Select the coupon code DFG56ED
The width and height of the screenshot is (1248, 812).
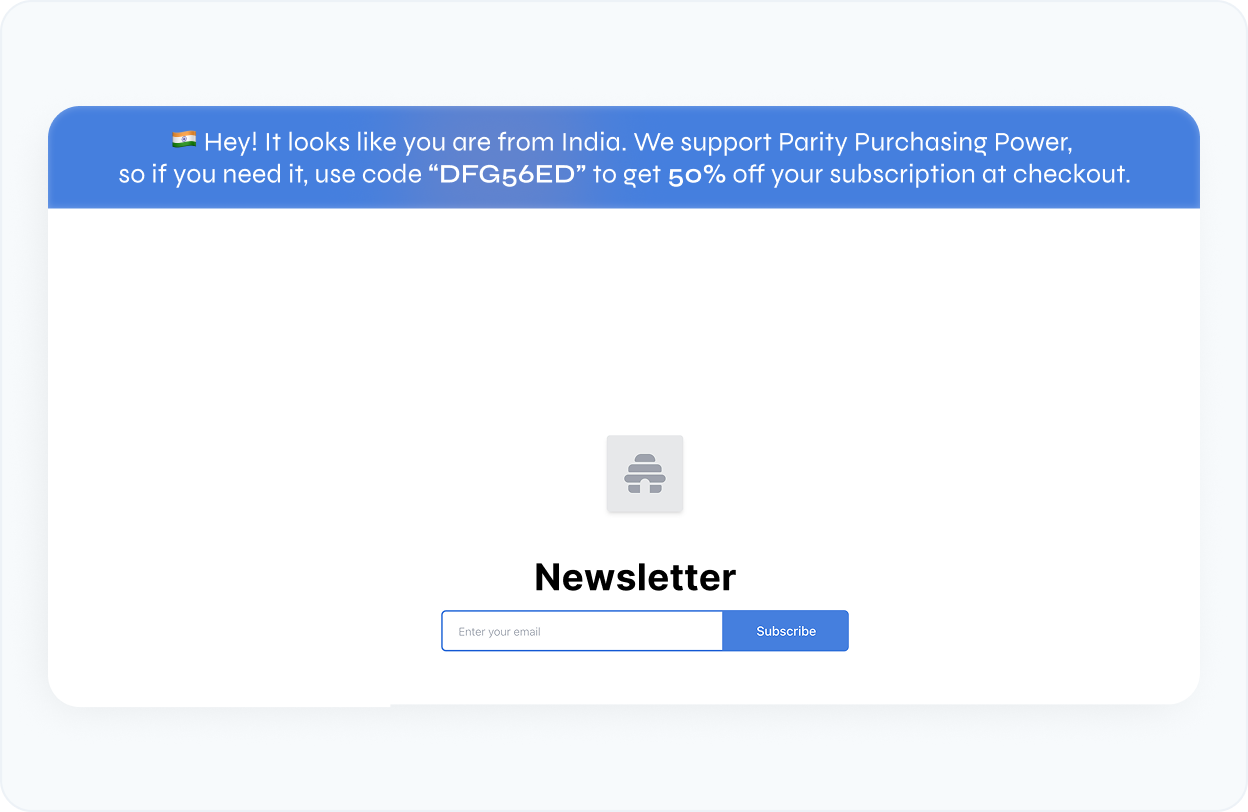(507, 174)
